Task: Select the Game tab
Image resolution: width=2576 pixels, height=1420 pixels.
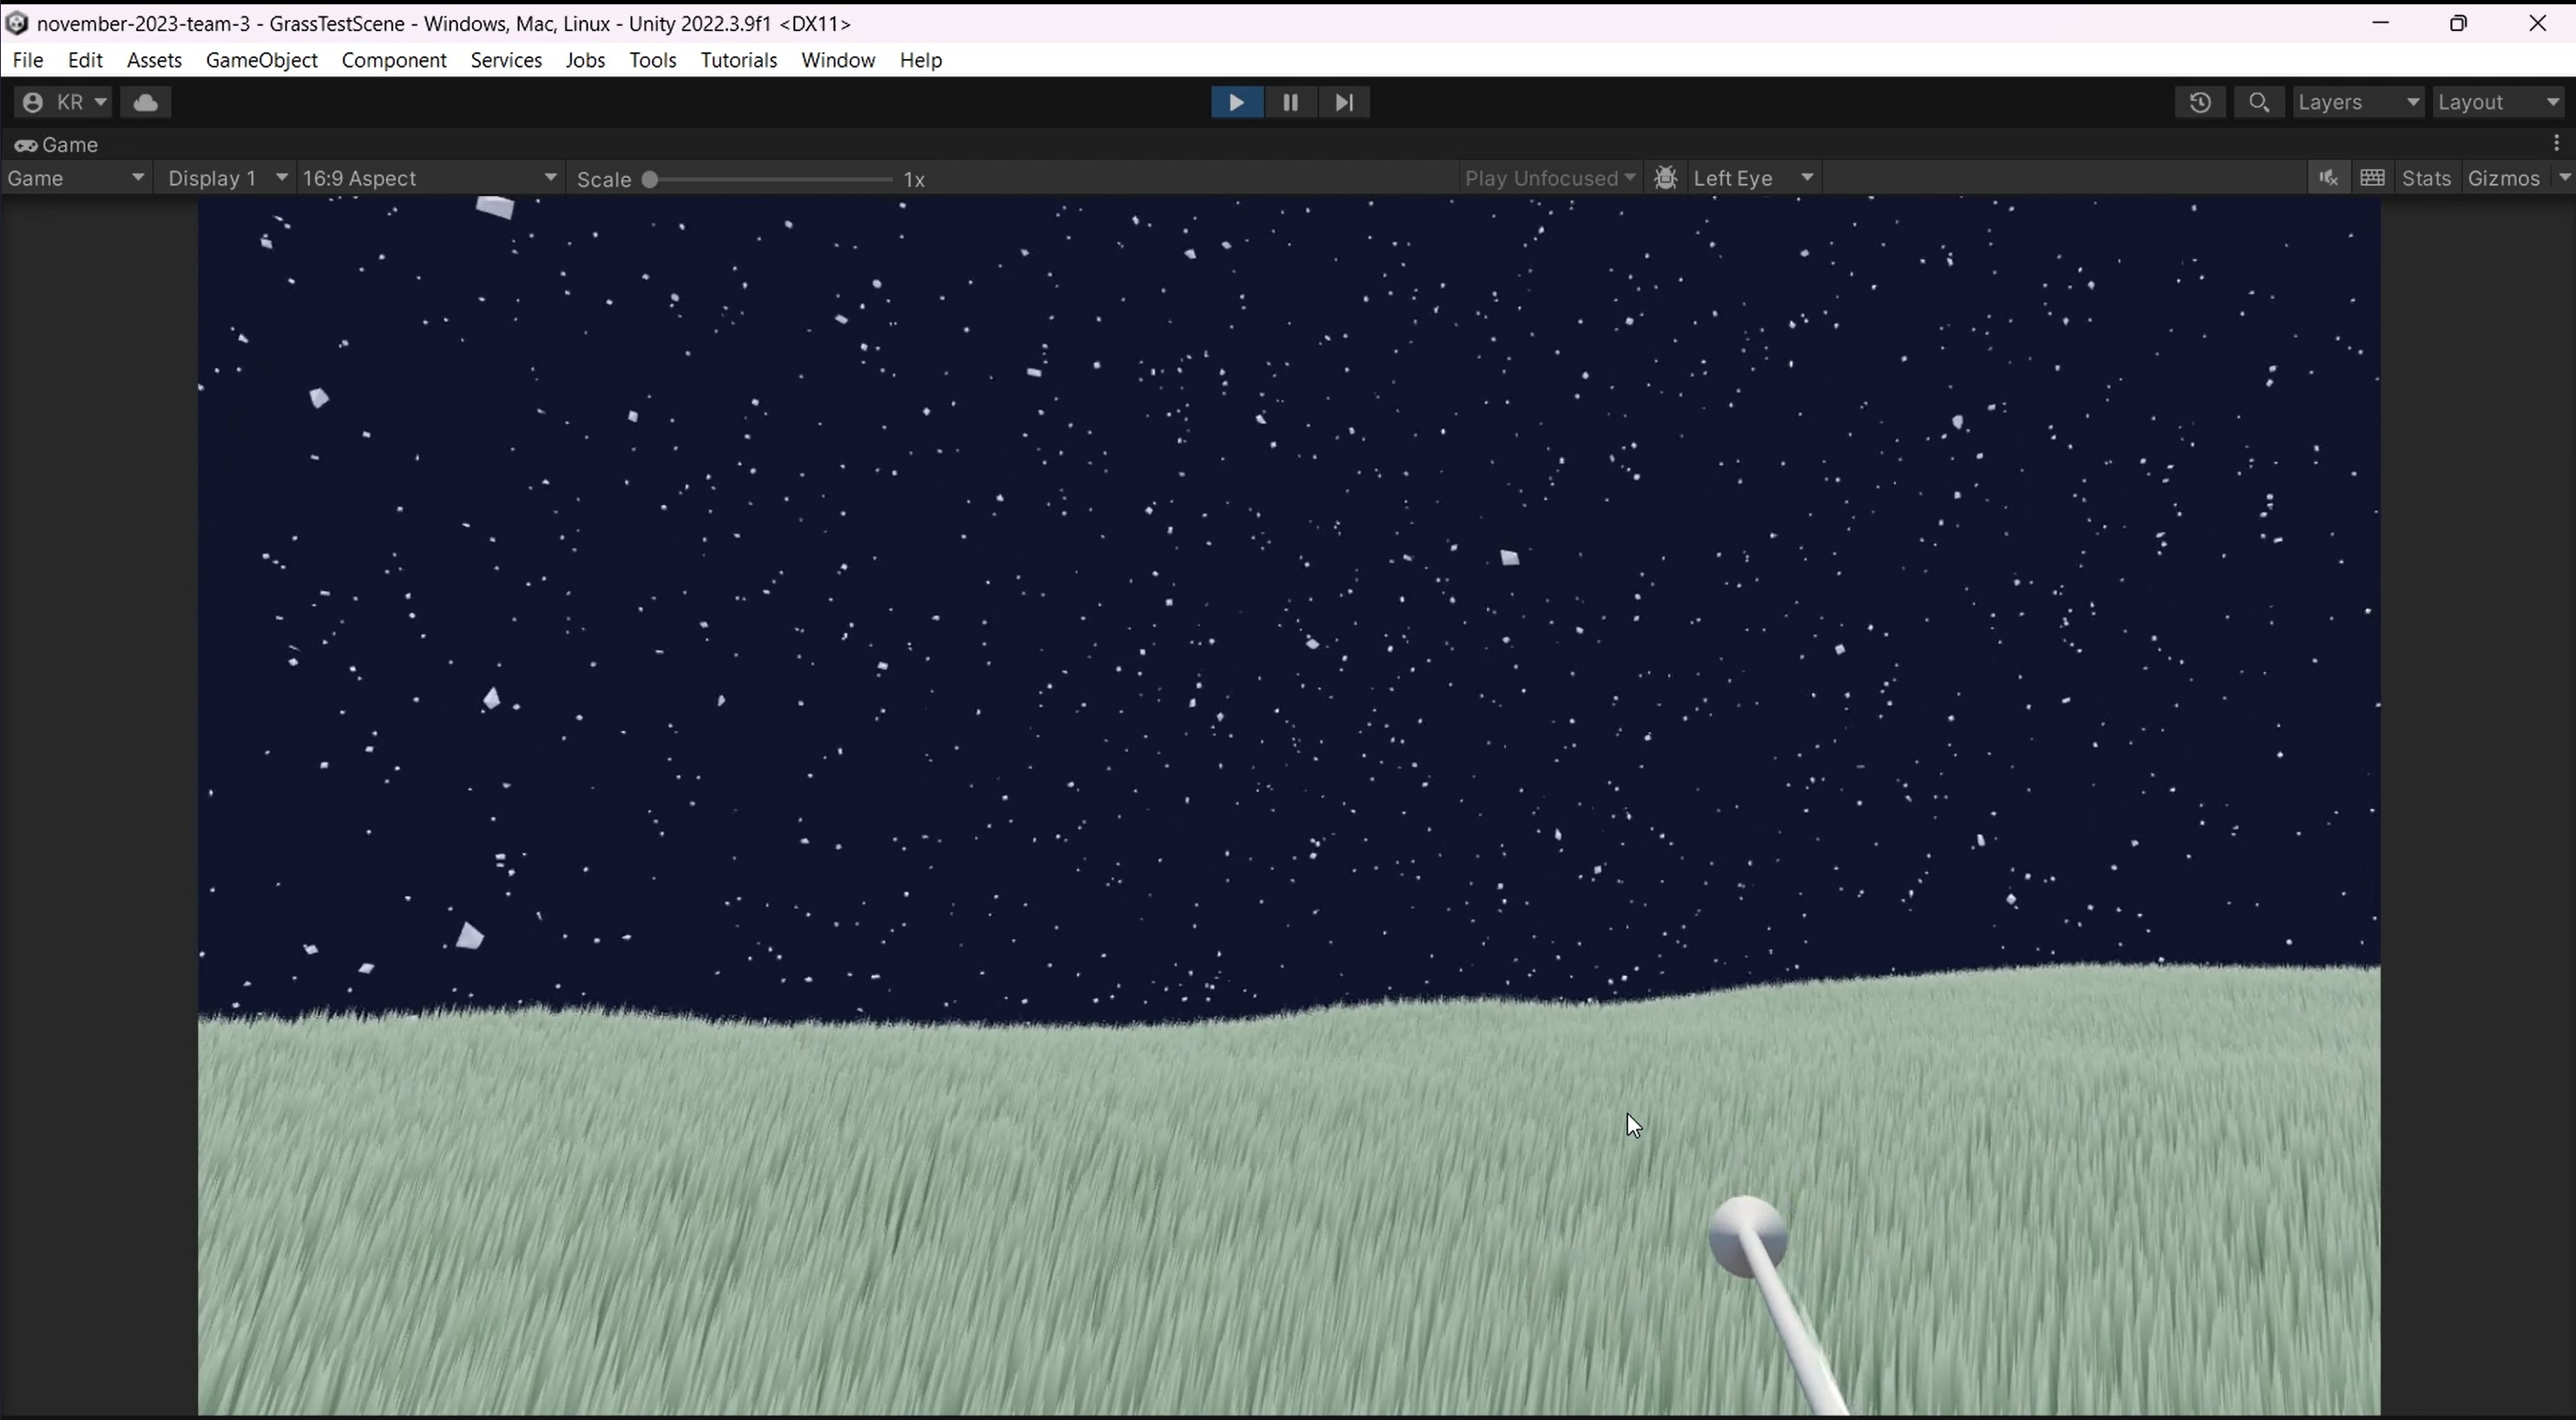Action: [x=57, y=145]
